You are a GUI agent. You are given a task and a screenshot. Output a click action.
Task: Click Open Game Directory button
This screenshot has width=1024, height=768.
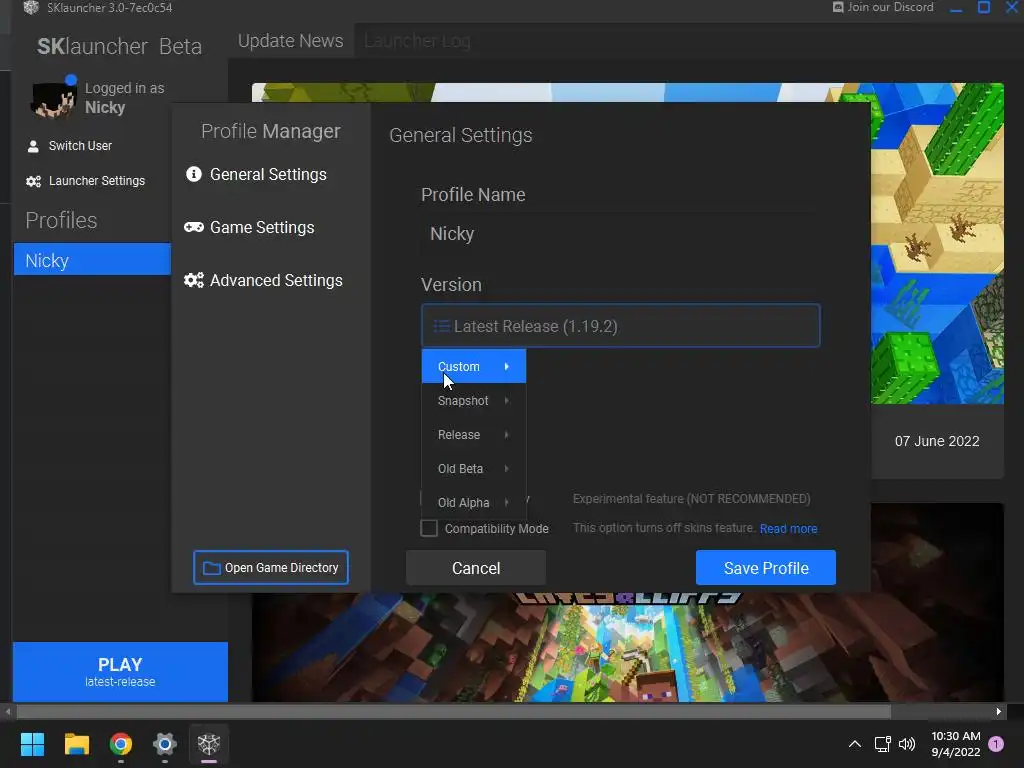[x=270, y=568]
